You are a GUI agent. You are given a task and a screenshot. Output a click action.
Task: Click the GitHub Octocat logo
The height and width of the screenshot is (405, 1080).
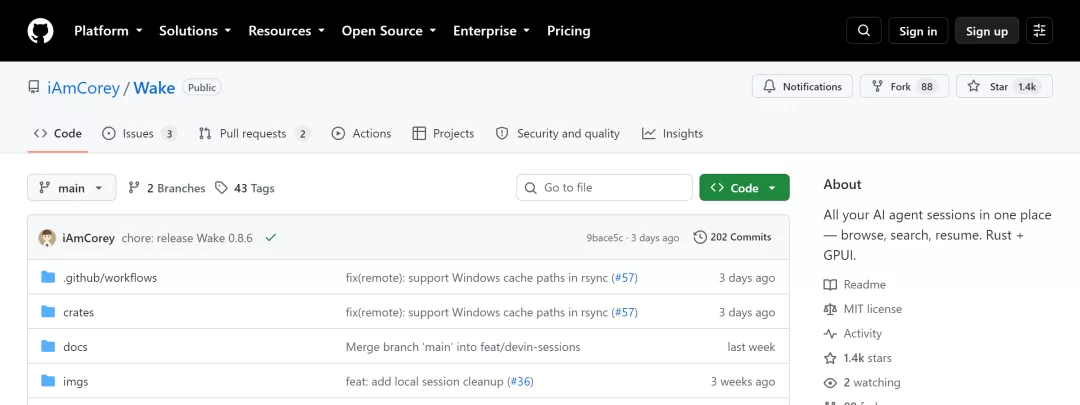(x=40, y=31)
